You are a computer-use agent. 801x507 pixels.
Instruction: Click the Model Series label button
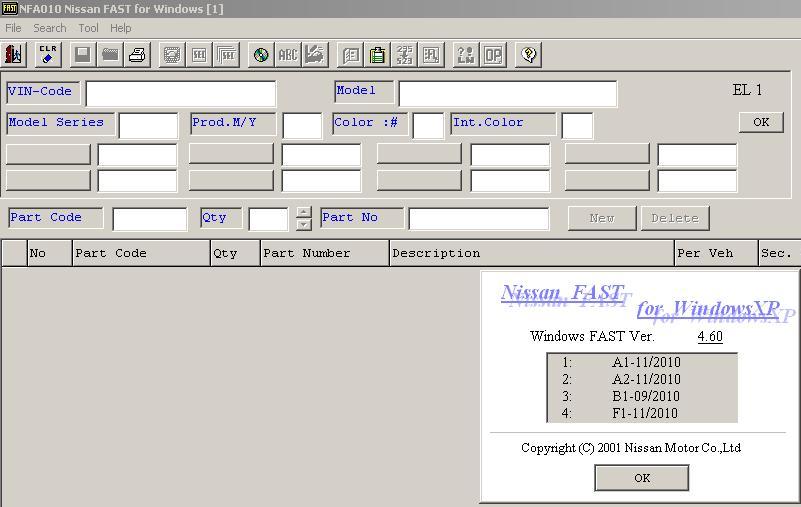(60, 123)
